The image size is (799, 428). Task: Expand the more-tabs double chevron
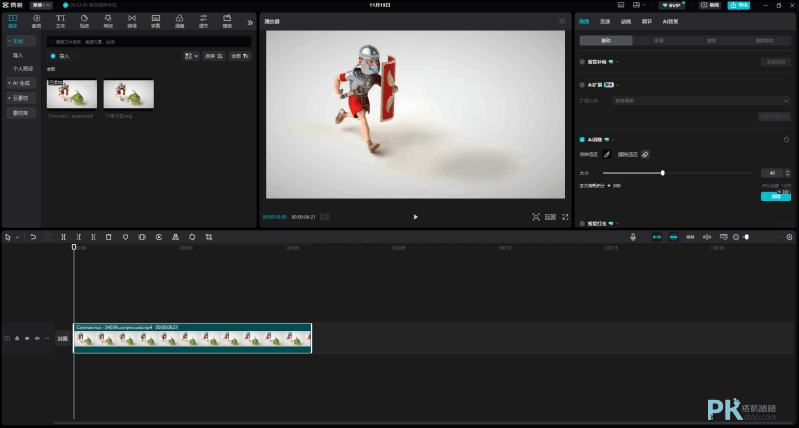pyautogui.click(x=250, y=22)
